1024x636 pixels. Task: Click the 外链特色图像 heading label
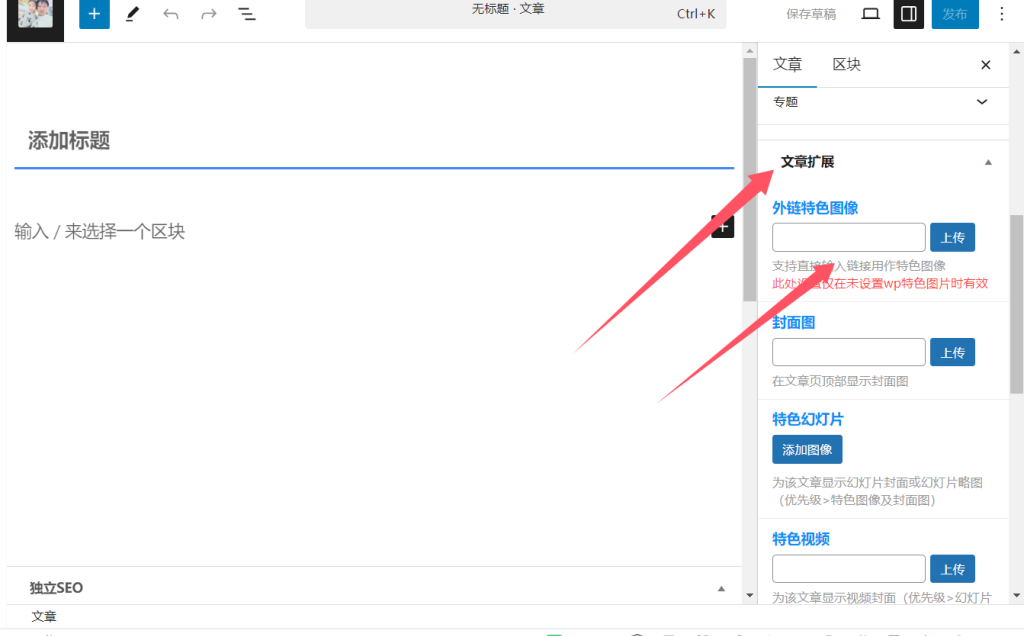pyautogui.click(x=815, y=208)
